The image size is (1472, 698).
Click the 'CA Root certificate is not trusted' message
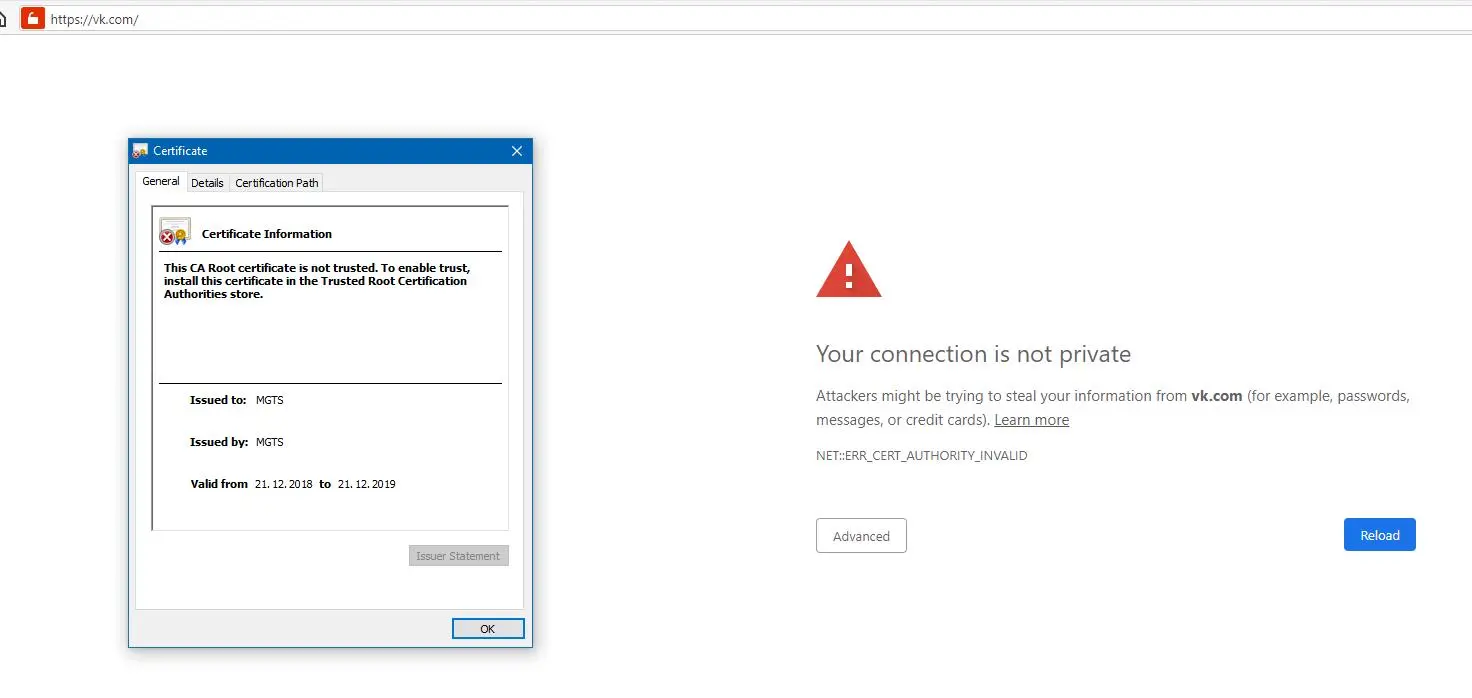(317, 281)
